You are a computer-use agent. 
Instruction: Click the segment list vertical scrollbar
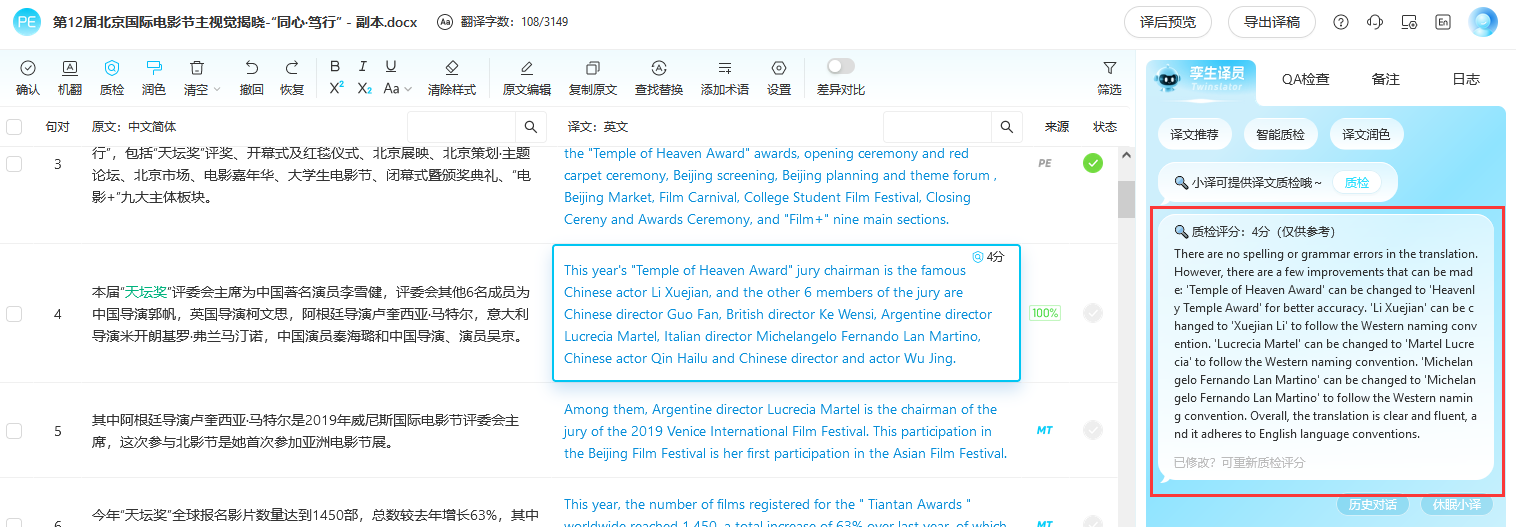tap(1126, 200)
